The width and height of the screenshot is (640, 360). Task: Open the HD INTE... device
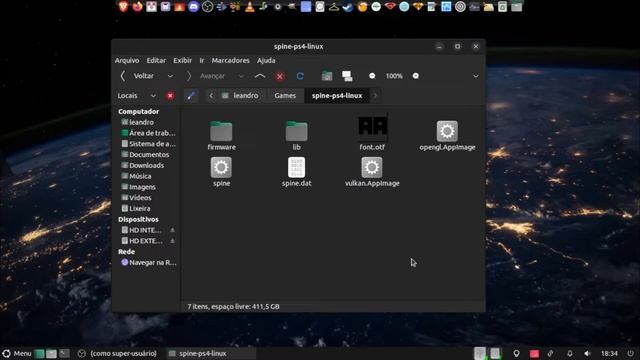point(141,230)
